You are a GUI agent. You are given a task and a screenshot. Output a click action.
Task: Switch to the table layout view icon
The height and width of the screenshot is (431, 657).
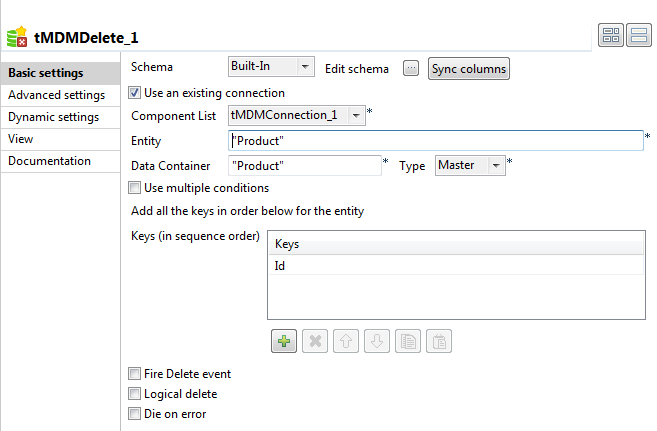[x=611, y=36]
